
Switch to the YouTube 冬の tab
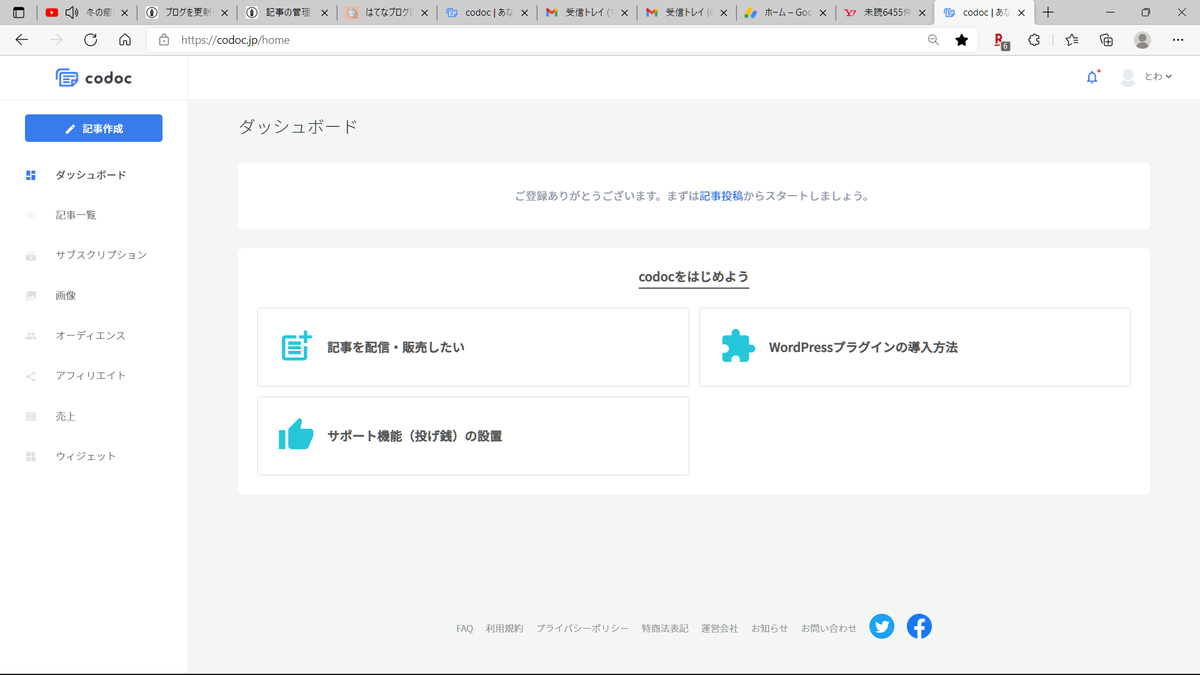[85, 13]
